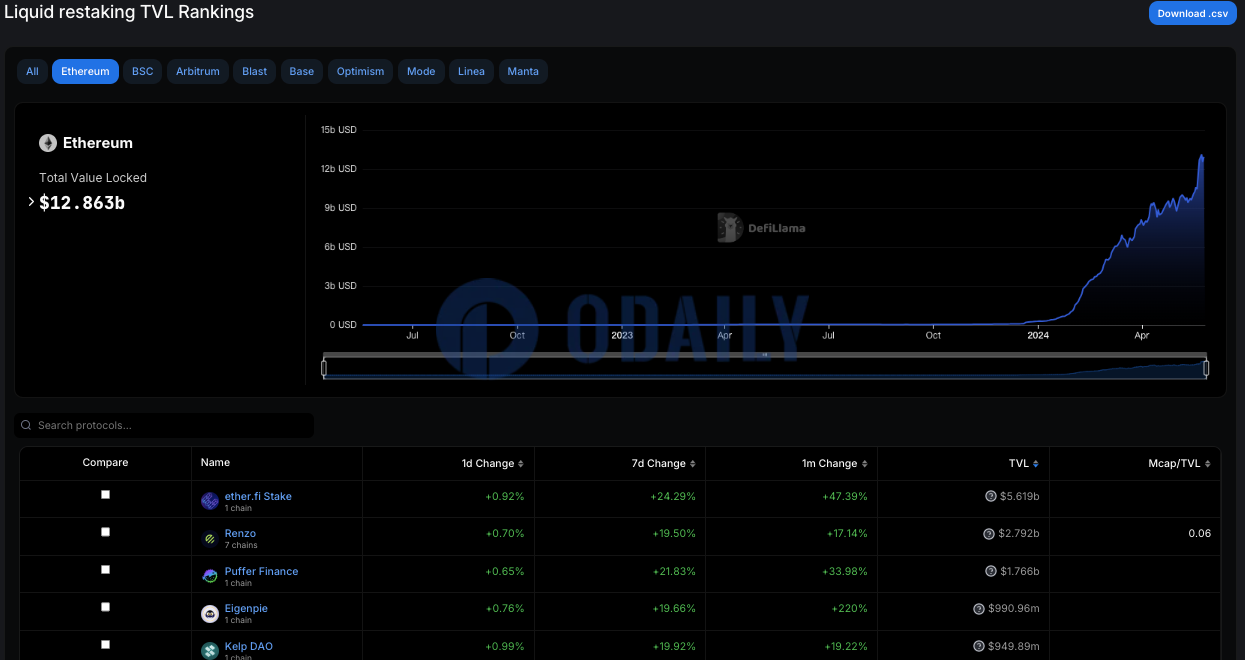The width and height of the screenshot is (1245, 660).
Task: Switch to the All chains tab
Action: (32, 72)
